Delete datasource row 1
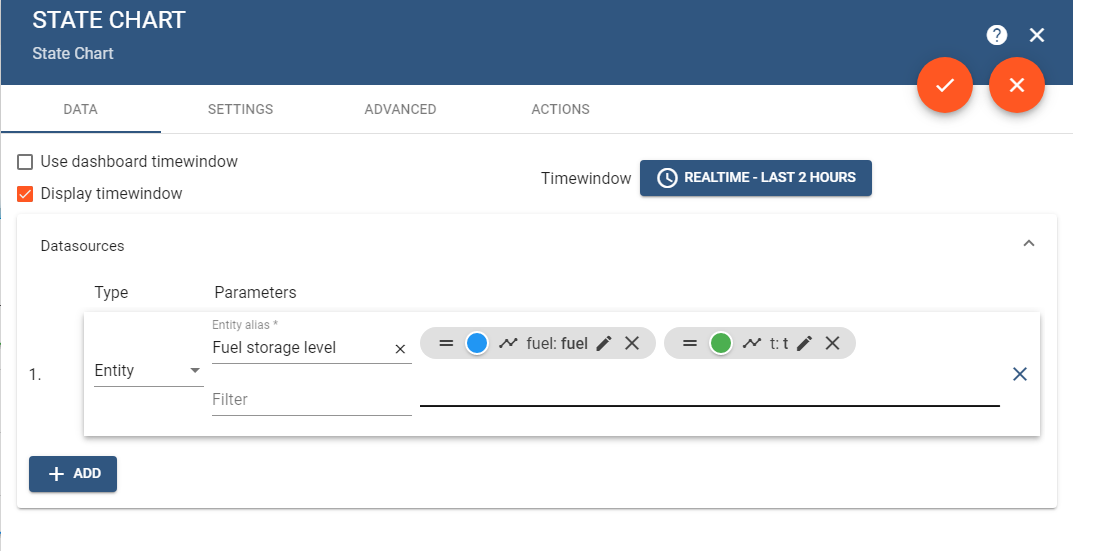Viewport: 1096px width, 551px height. click(x=1019, y=373)
